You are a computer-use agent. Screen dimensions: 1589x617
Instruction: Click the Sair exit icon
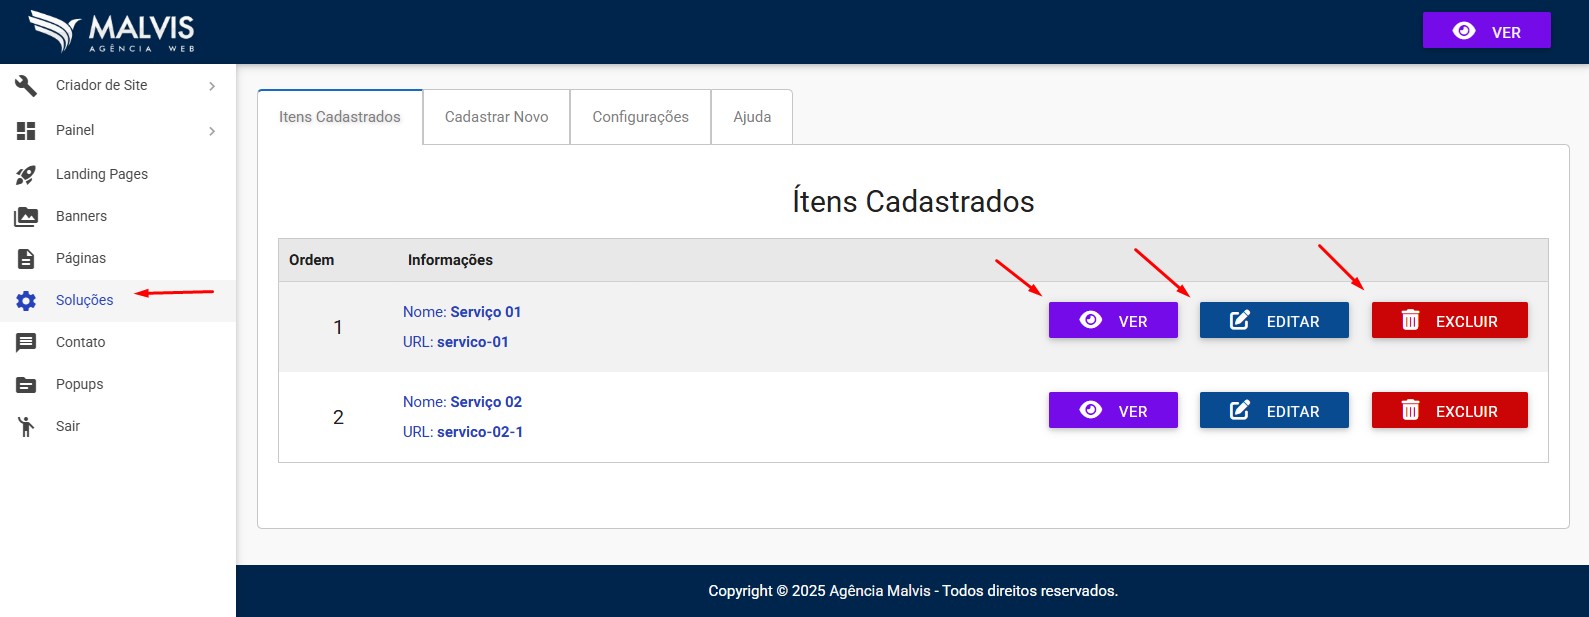(26, 427)
